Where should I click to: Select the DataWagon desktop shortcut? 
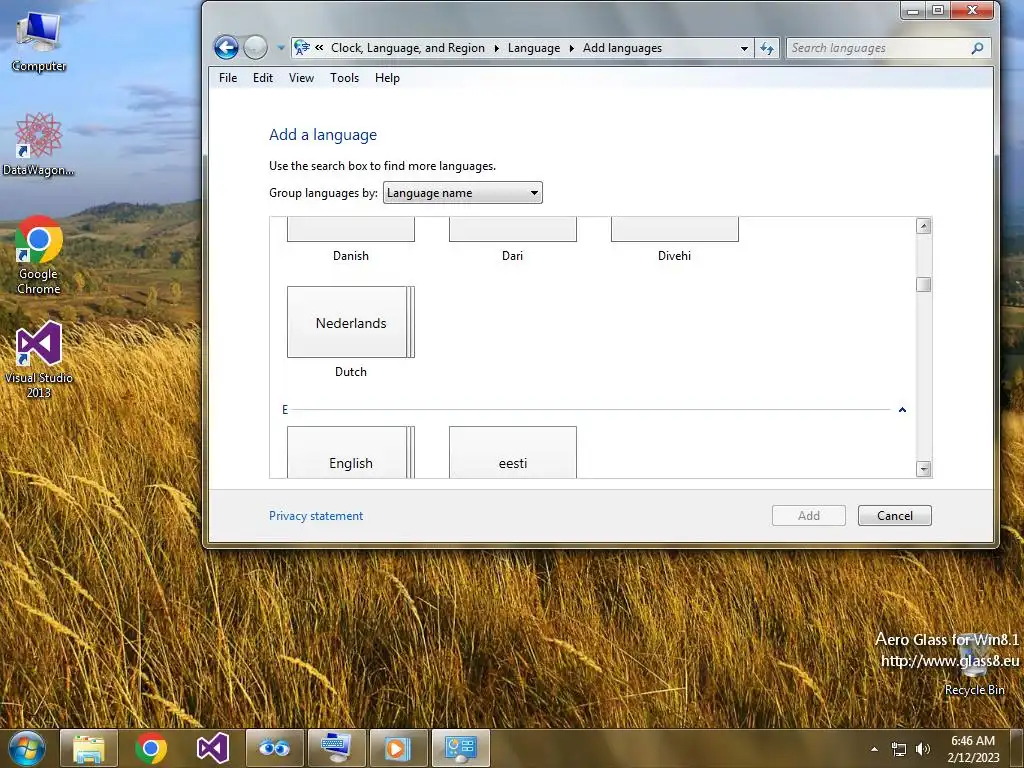point(39,144)
